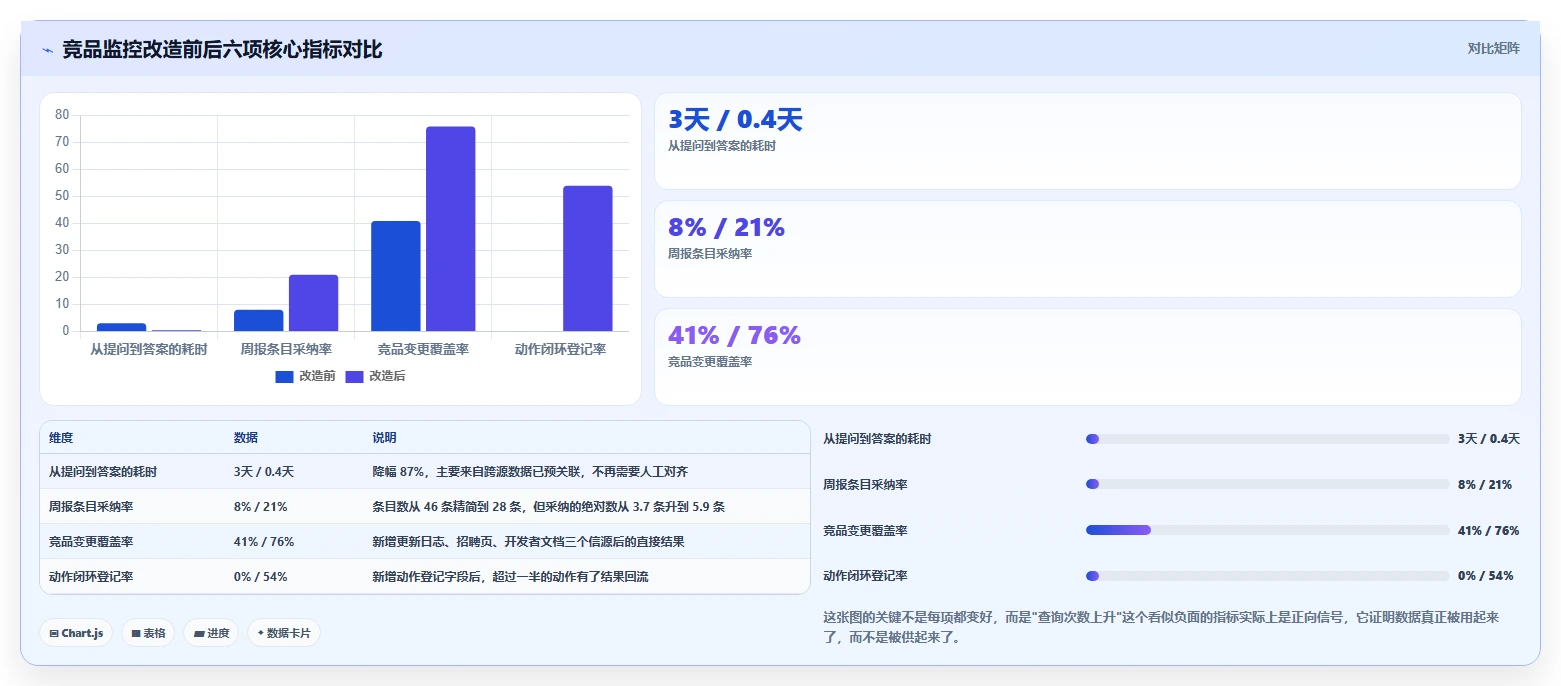Open the 41% / 76% data card
1561x686 pixels.
pyautogui.click(x=1087, y=357)
